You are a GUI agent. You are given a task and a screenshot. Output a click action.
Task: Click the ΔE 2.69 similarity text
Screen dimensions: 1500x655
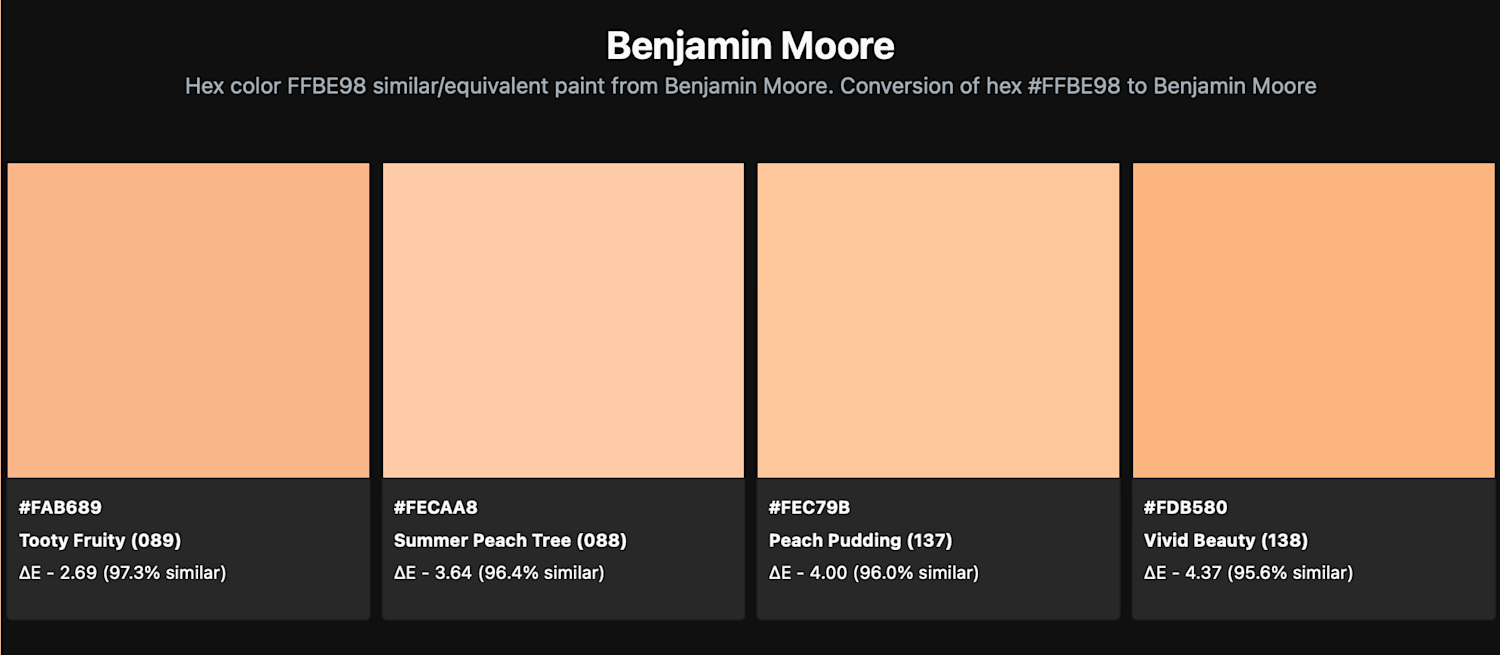[x=123, y=573]
